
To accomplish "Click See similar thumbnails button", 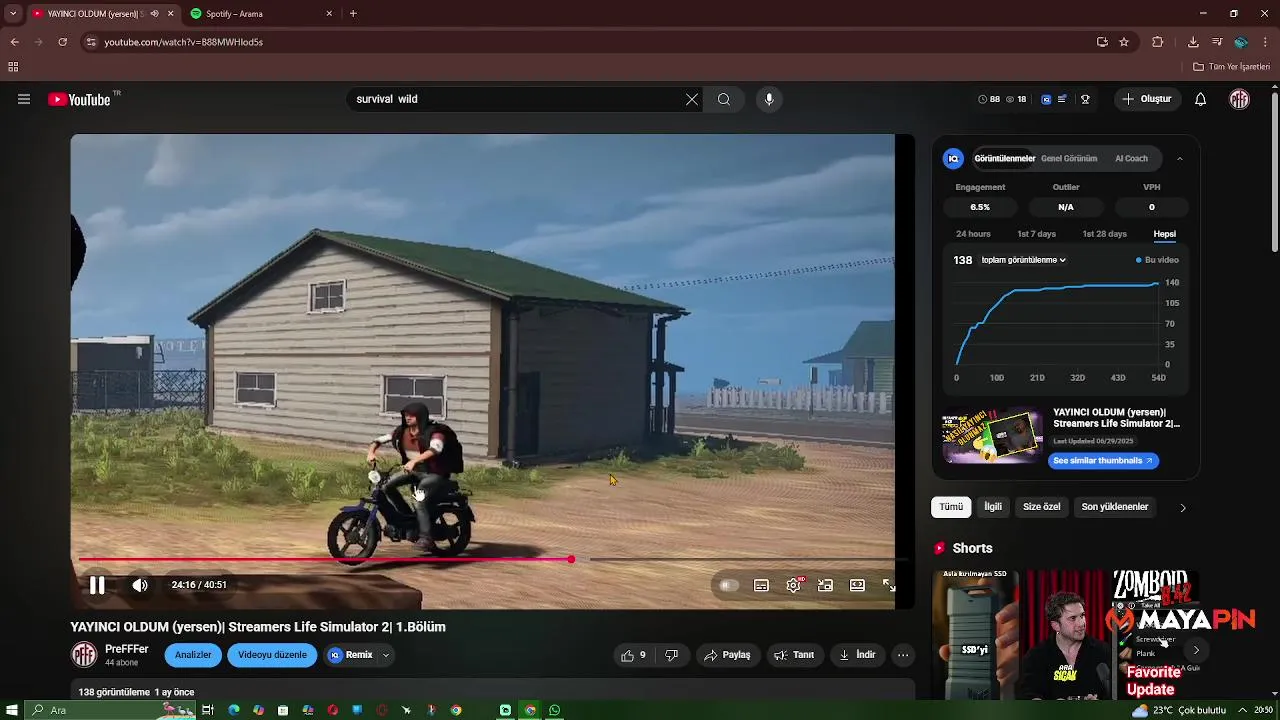I will point(1103,461).
